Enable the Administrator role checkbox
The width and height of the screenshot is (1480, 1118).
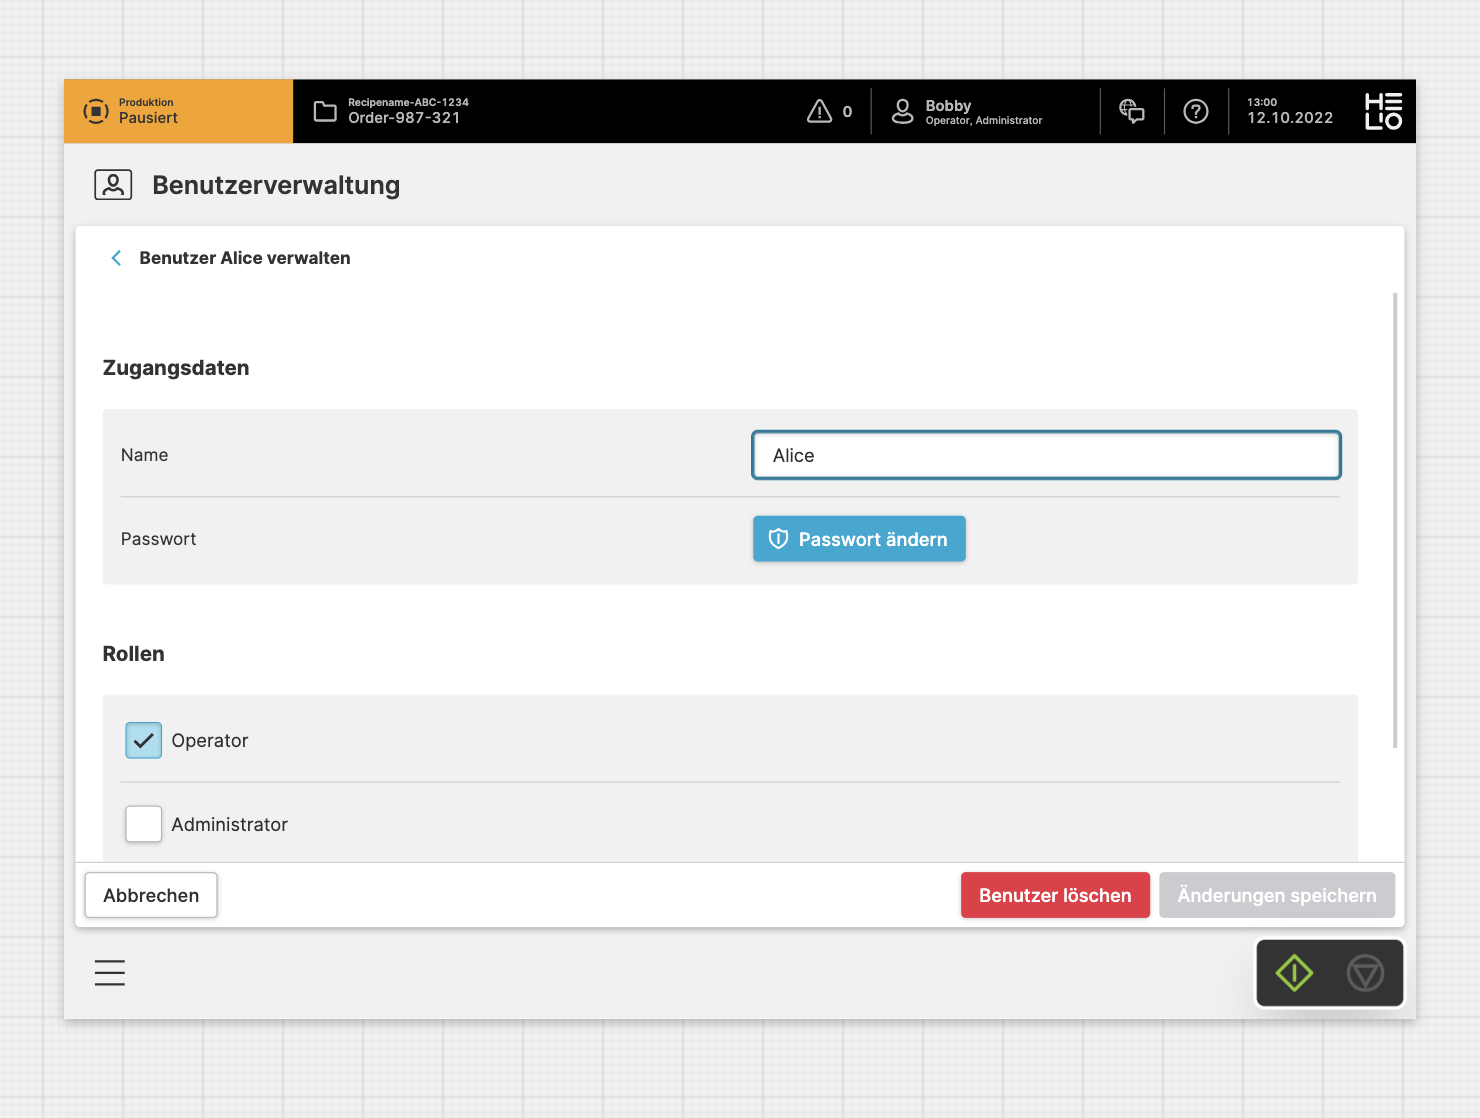pos(144,824)
